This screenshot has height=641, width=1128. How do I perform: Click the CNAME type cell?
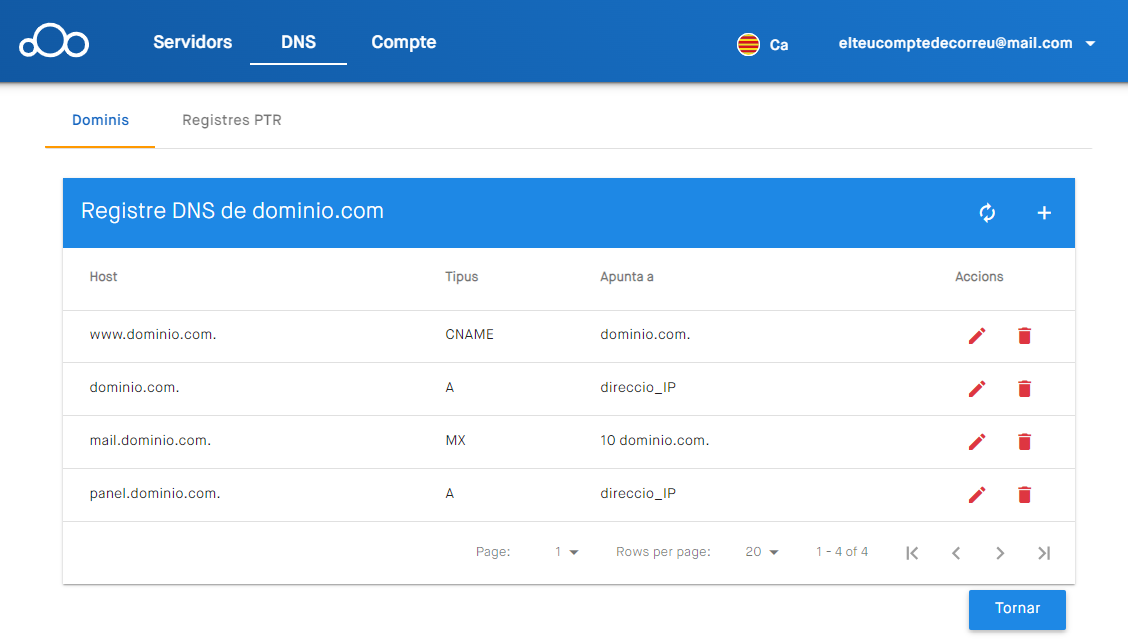pyautogui.click(x=469, y=335)
